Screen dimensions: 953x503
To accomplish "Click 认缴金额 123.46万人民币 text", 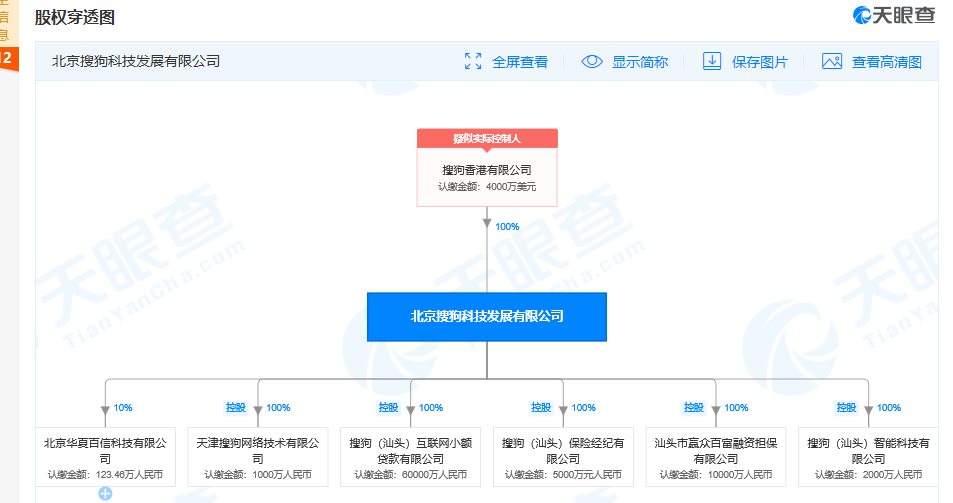I will (105, 475).
